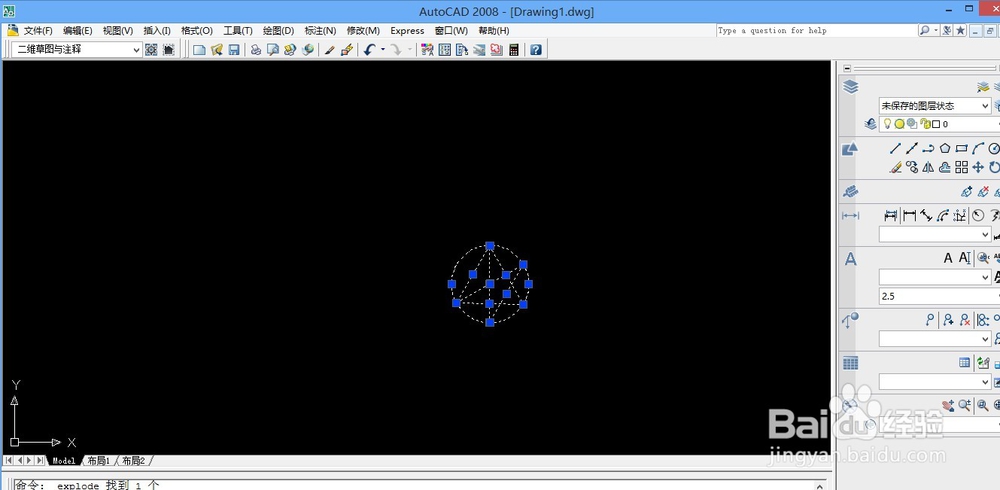Image resolution: width=1000 pixels, height=490 pixels.
Task: Select the Move tool
Action: (978, 167)
